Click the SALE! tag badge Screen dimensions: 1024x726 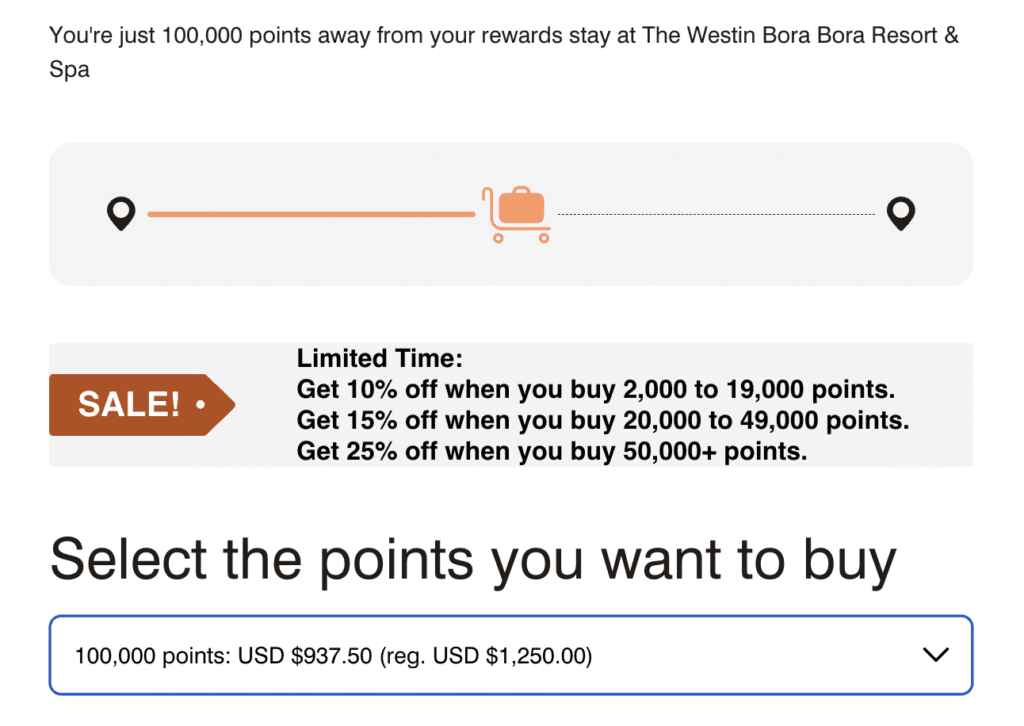pos(140,405)
